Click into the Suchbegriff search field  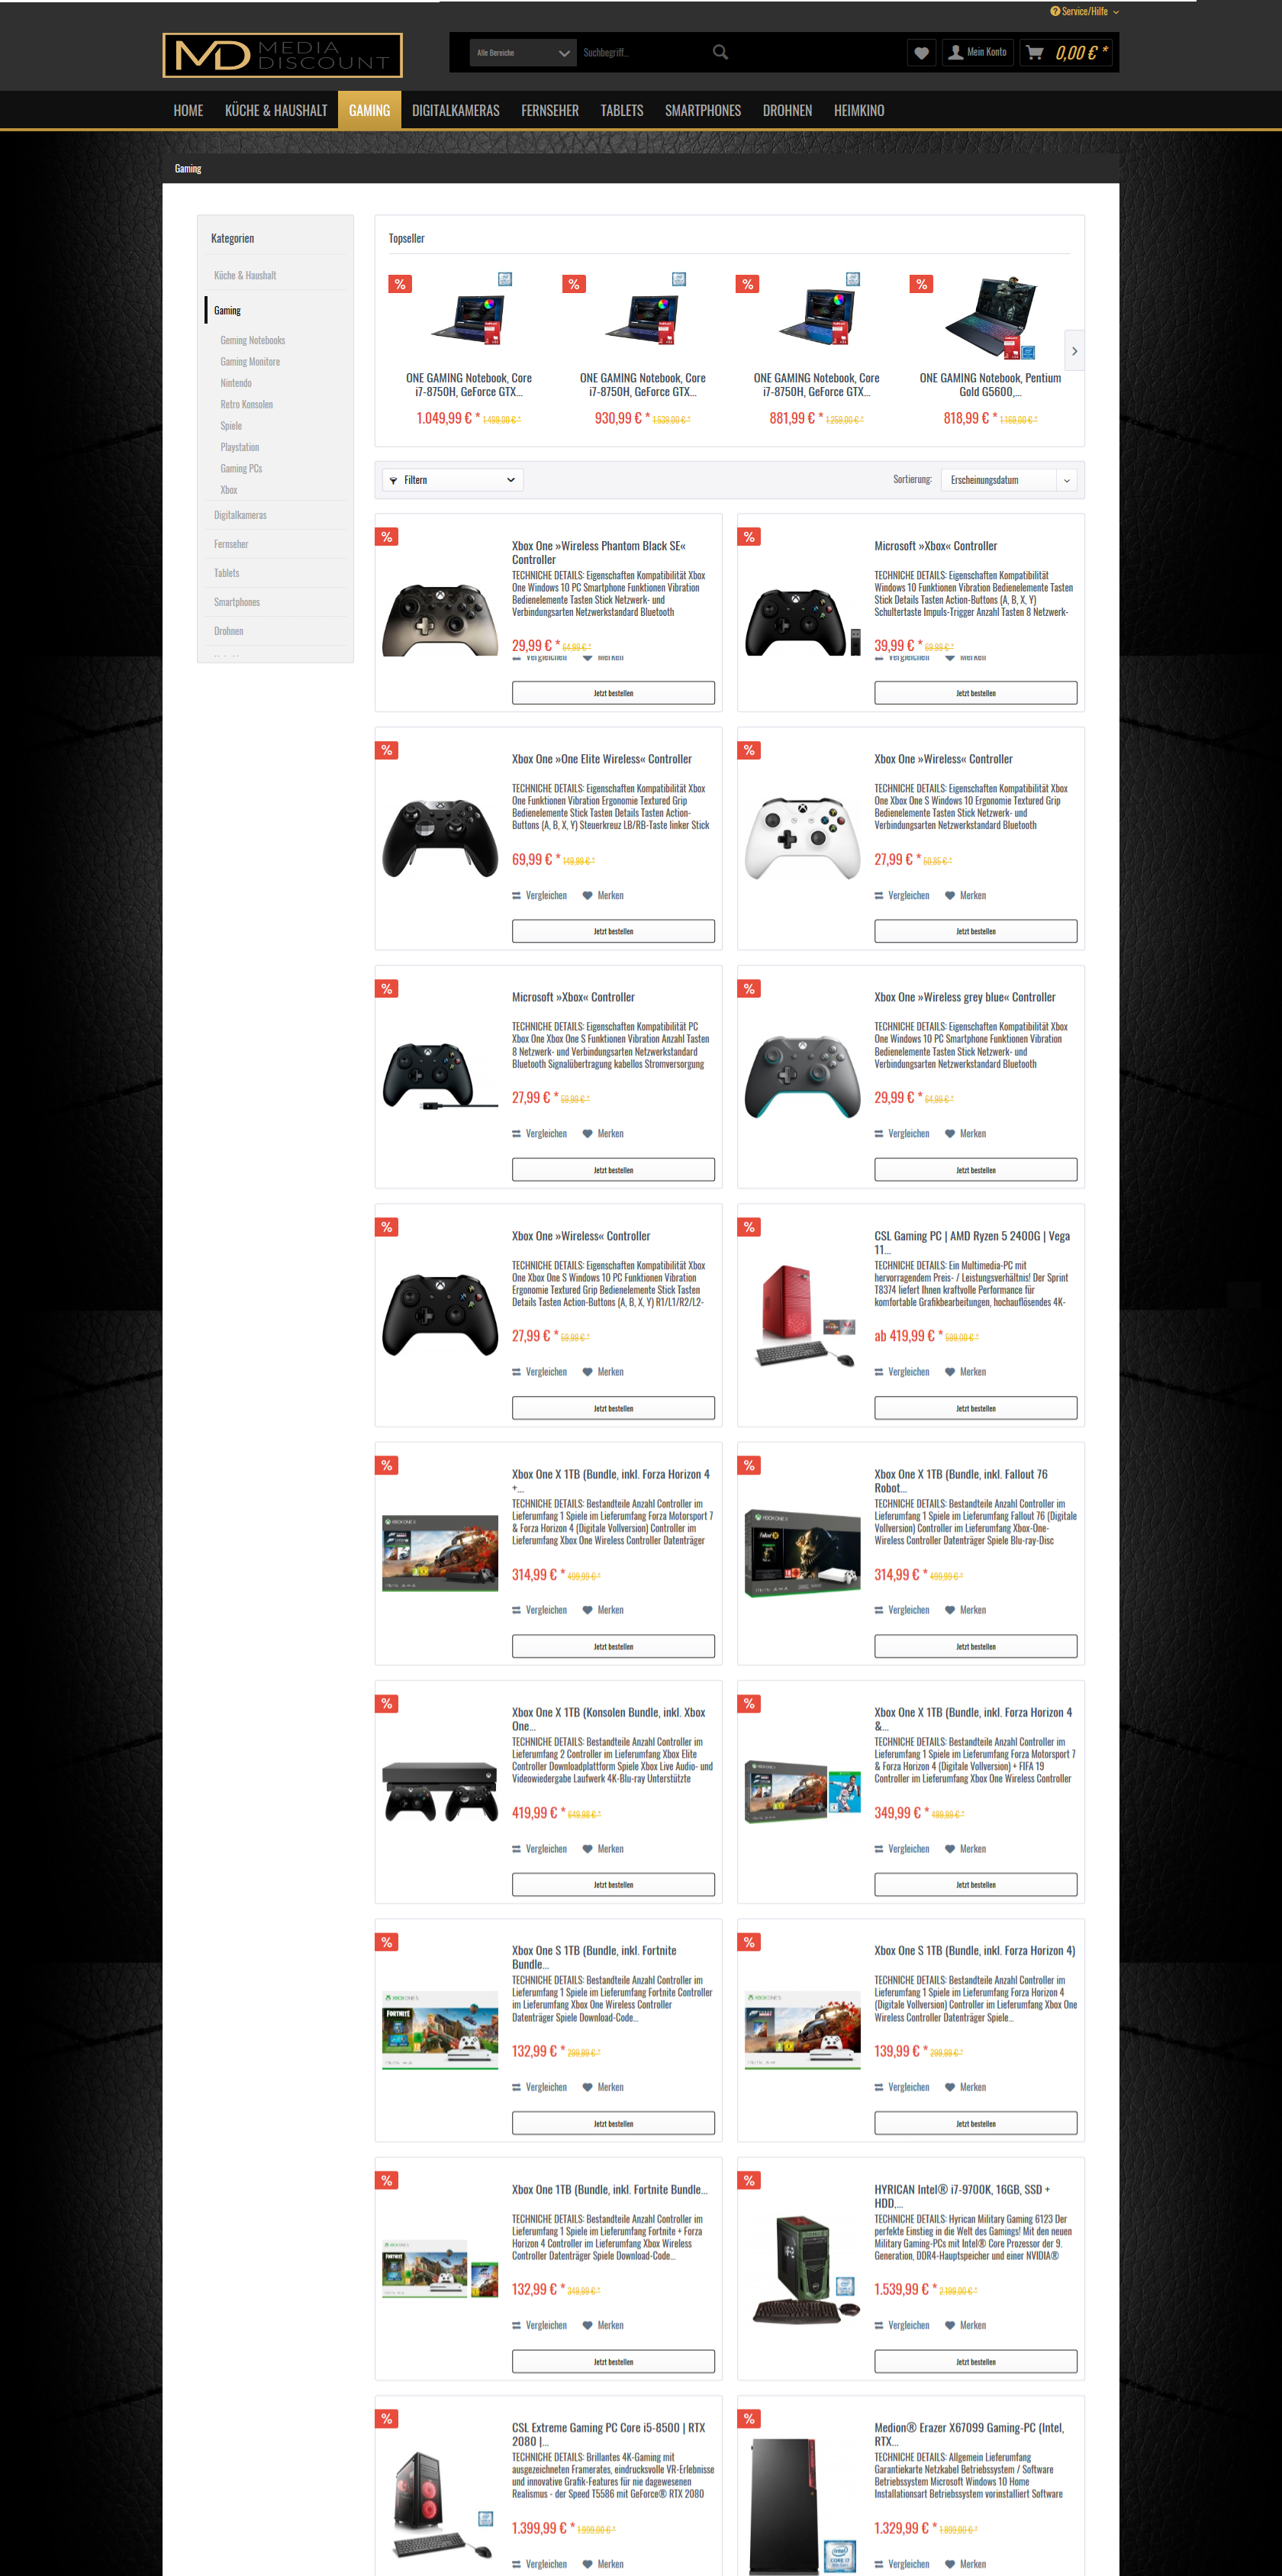point(640,53)
